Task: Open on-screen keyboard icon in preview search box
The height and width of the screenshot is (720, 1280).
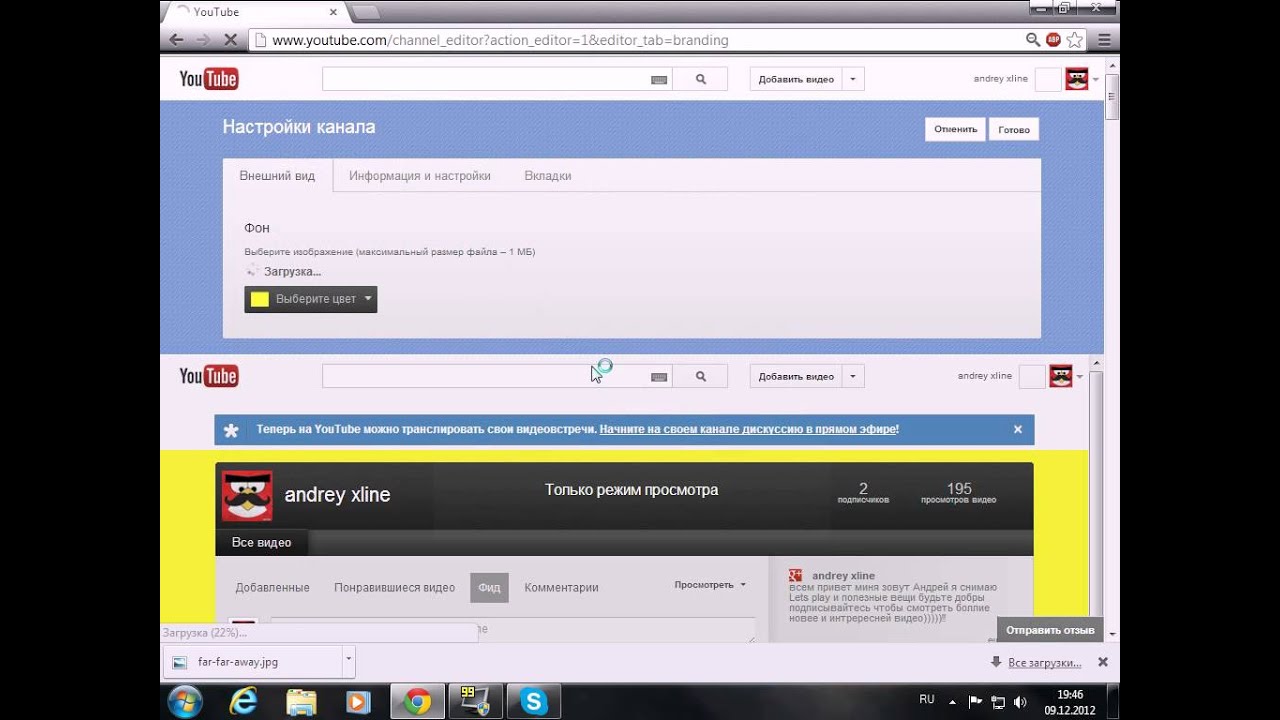Action: [x=659, y=377]
